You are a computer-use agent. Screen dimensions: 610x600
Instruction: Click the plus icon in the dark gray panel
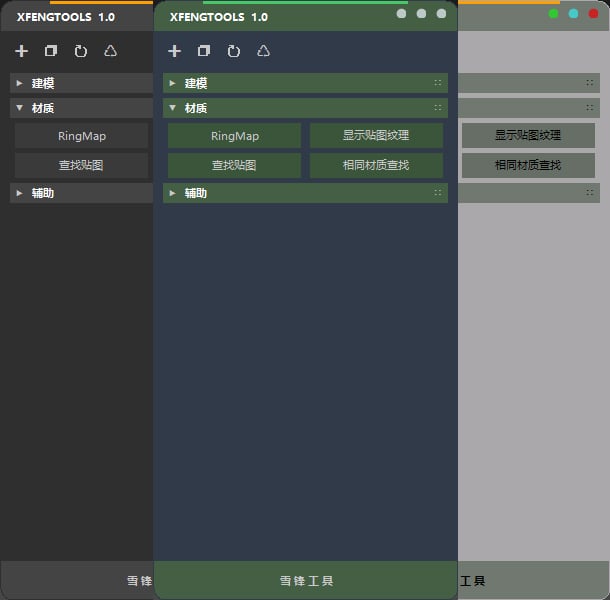pyautogui.click(x=22, y=51)
